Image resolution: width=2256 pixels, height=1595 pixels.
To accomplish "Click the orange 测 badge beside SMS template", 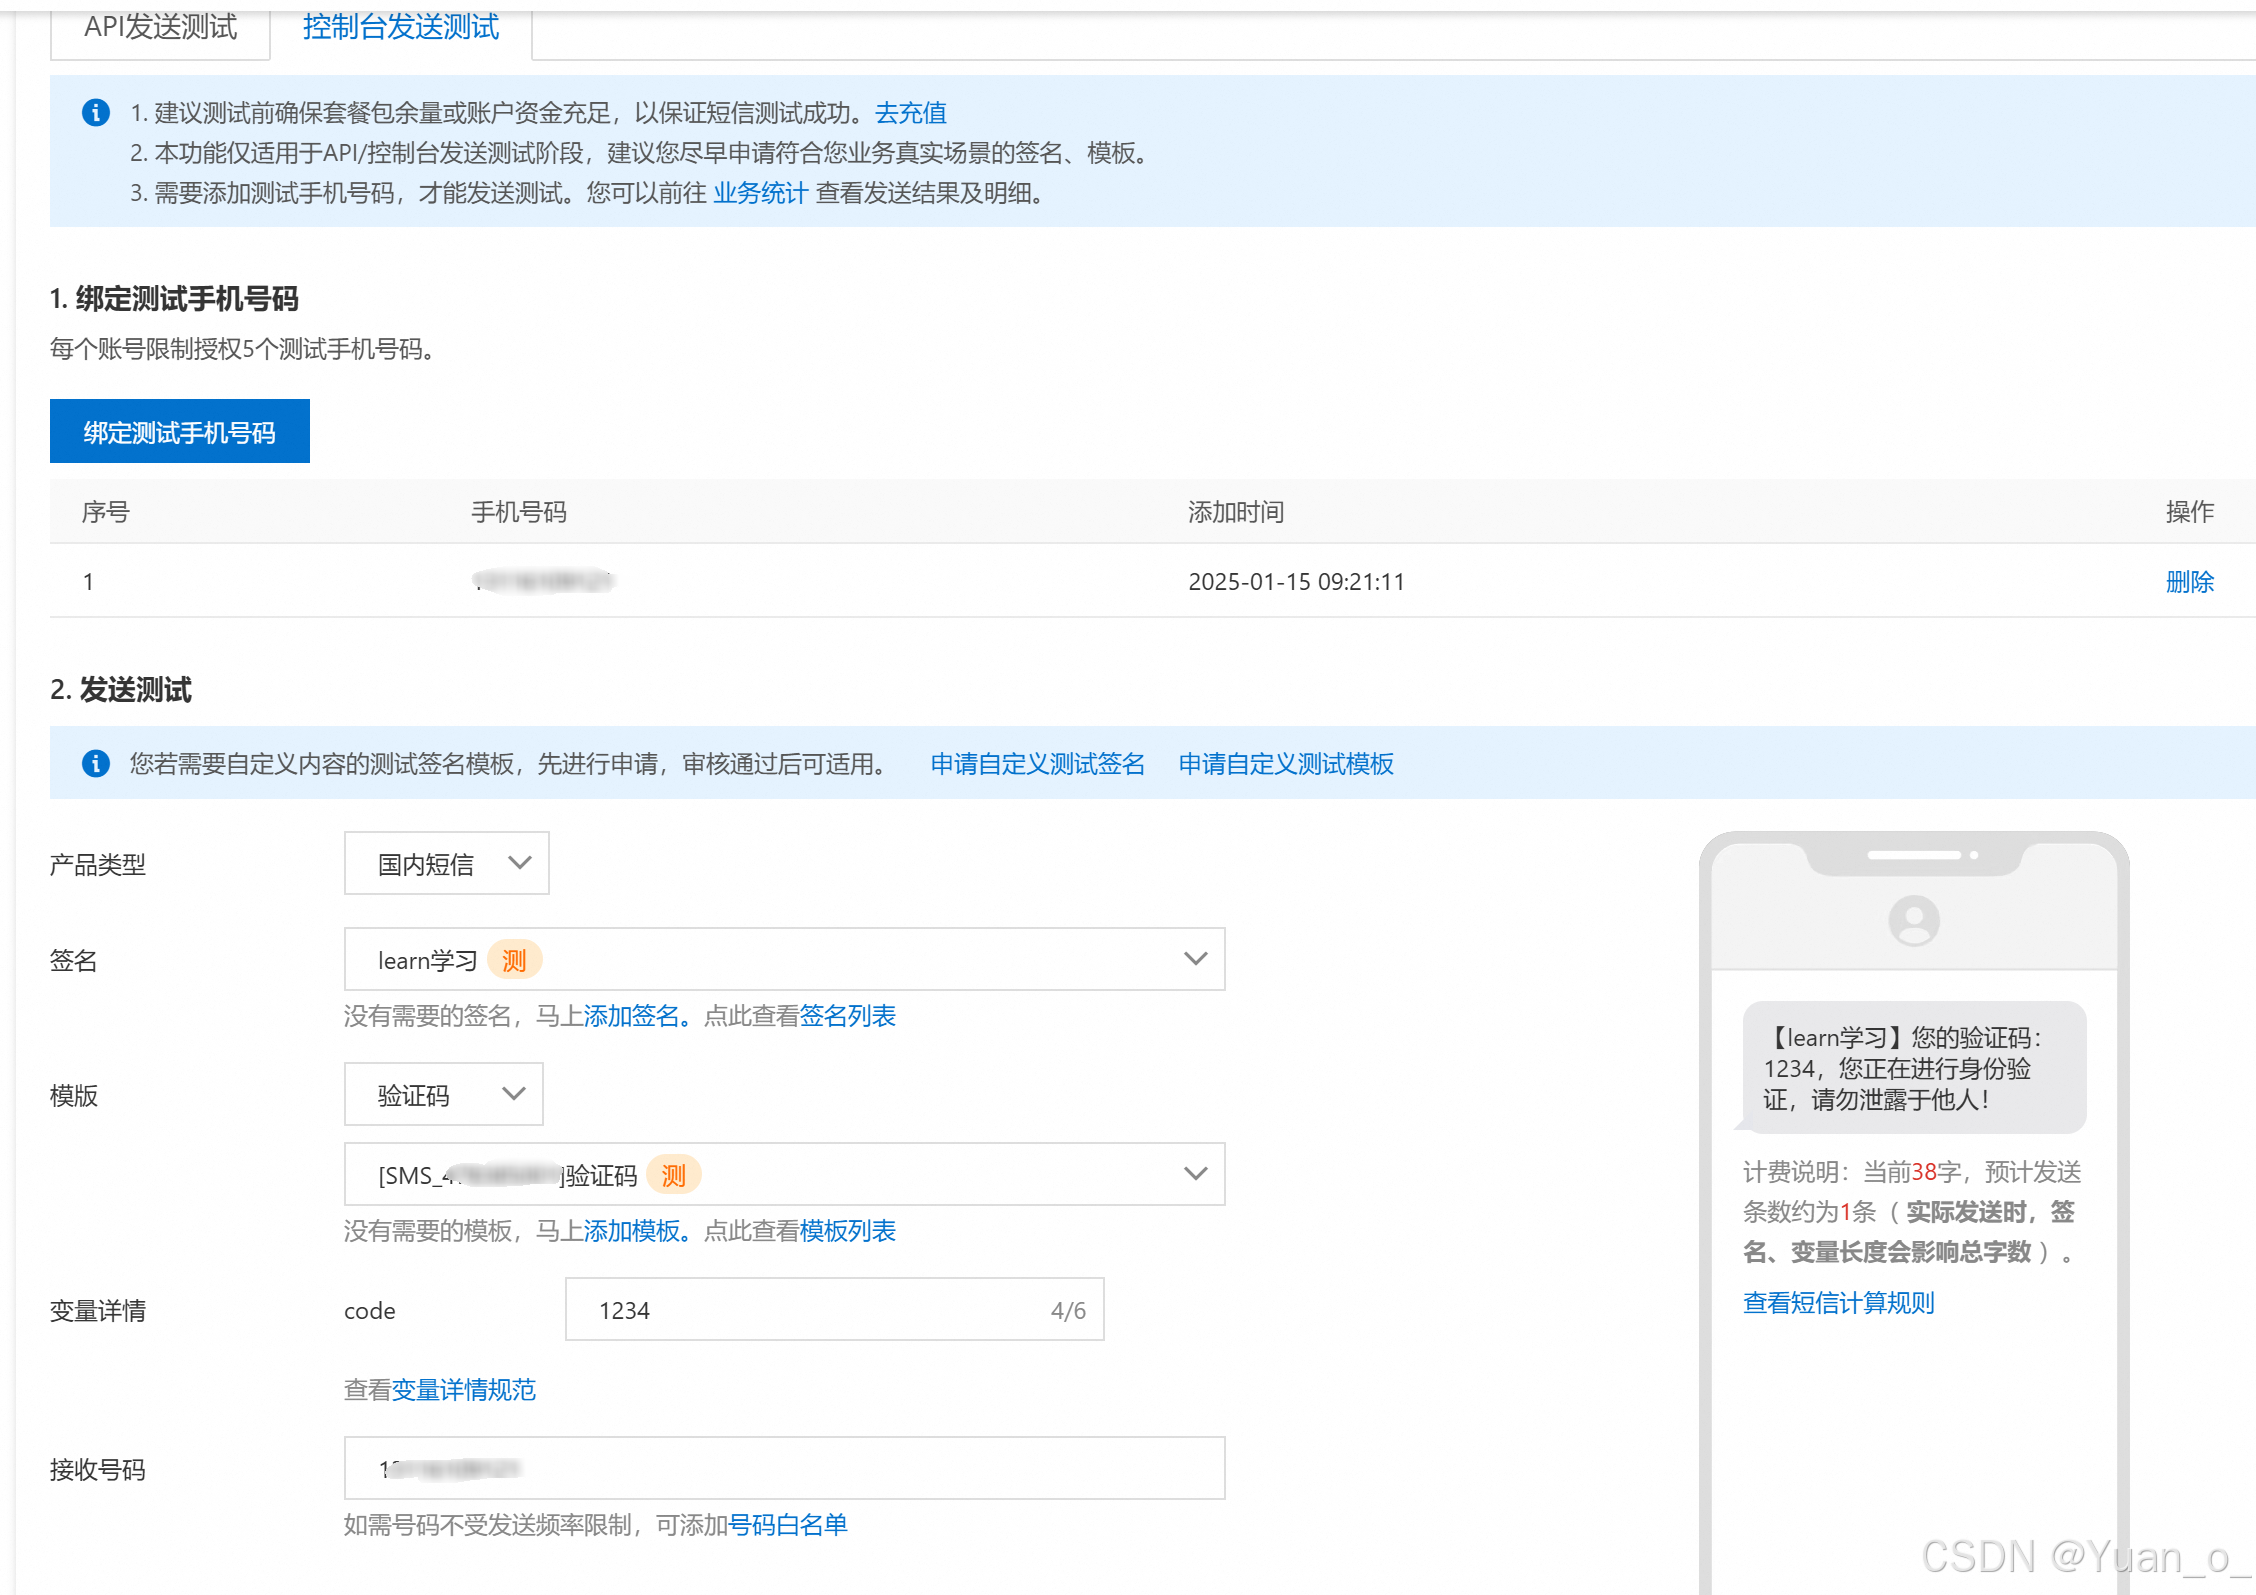I will point(673,1175).
